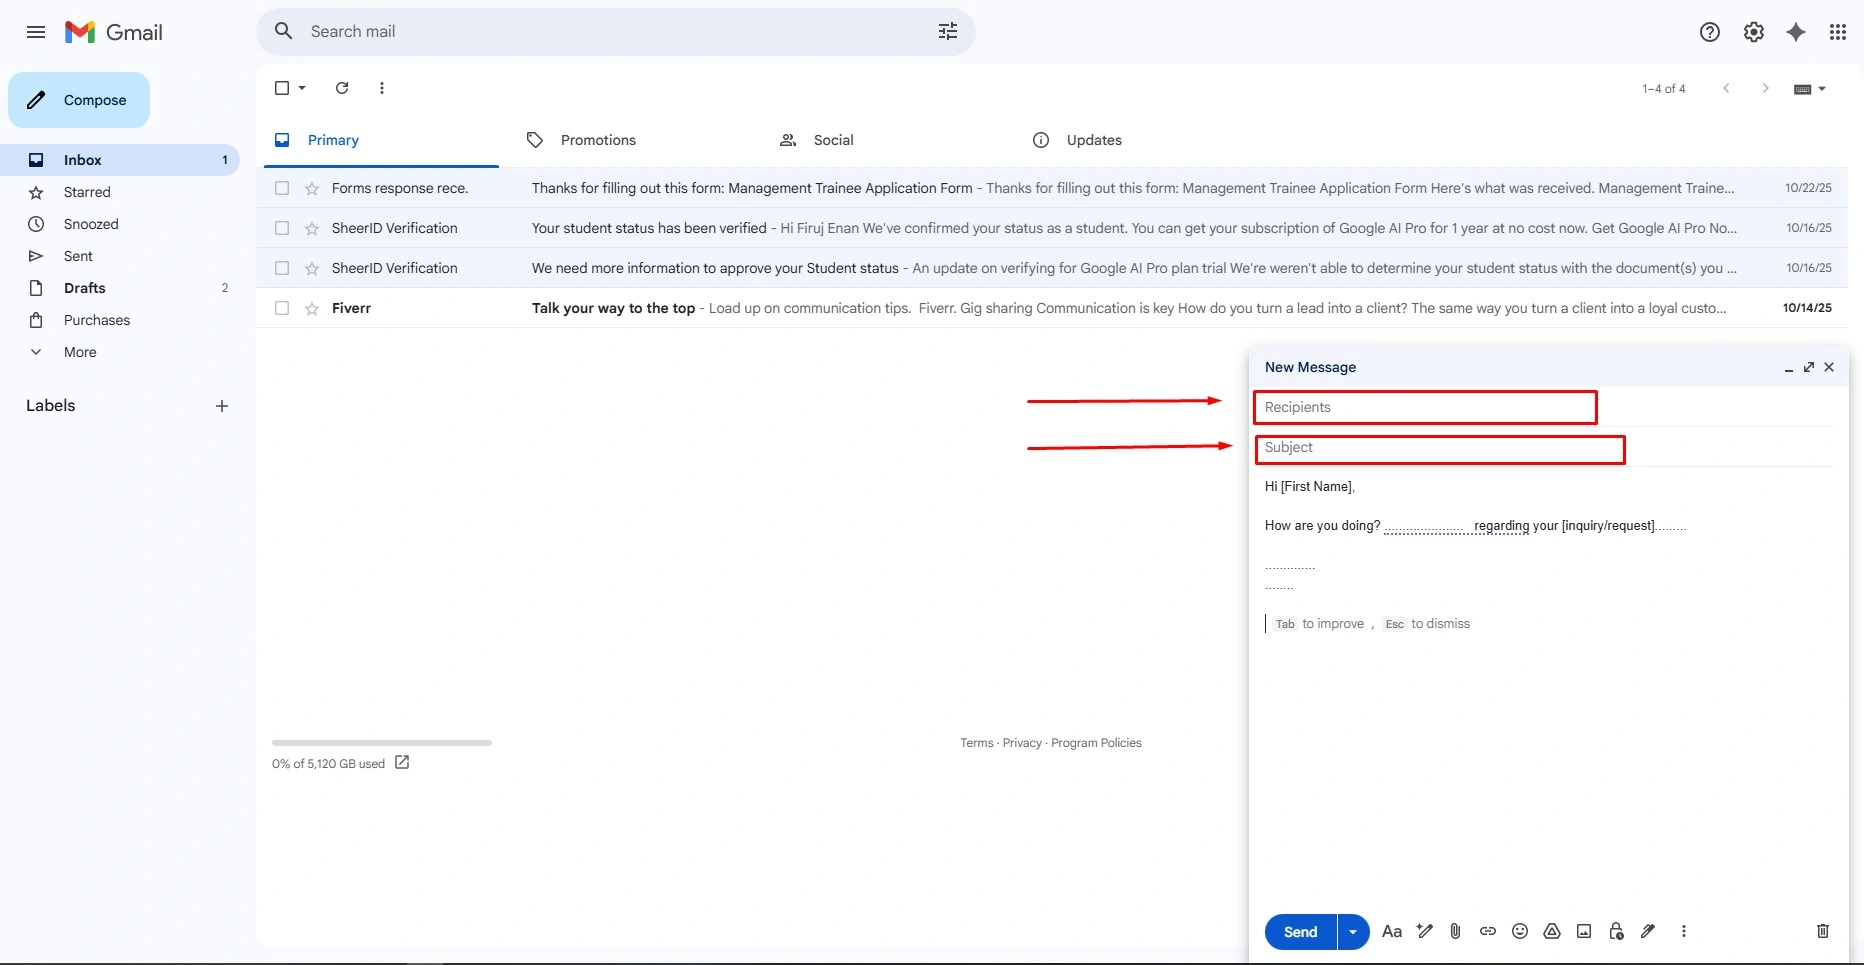Open the select dropdown arrow beside checkbox
The width and height of the screenshot is (1864, 965).
(302, 88)
